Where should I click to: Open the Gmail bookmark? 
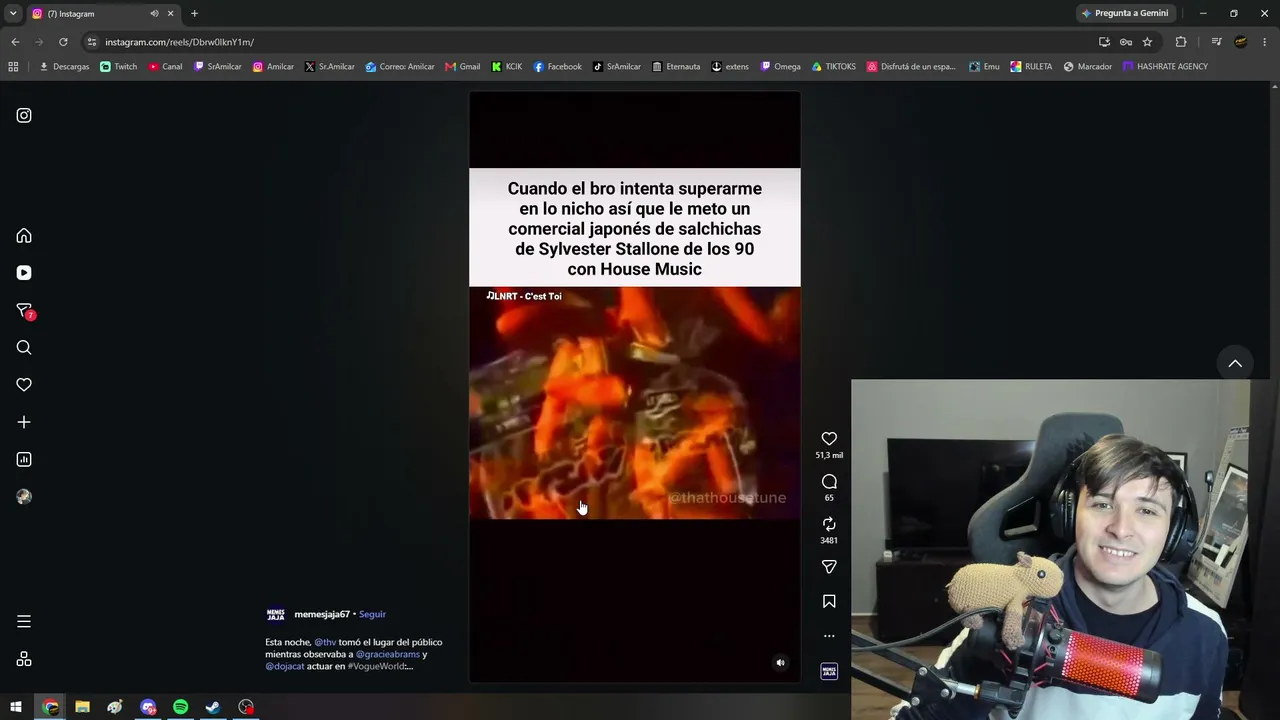(x=463, y=67)
